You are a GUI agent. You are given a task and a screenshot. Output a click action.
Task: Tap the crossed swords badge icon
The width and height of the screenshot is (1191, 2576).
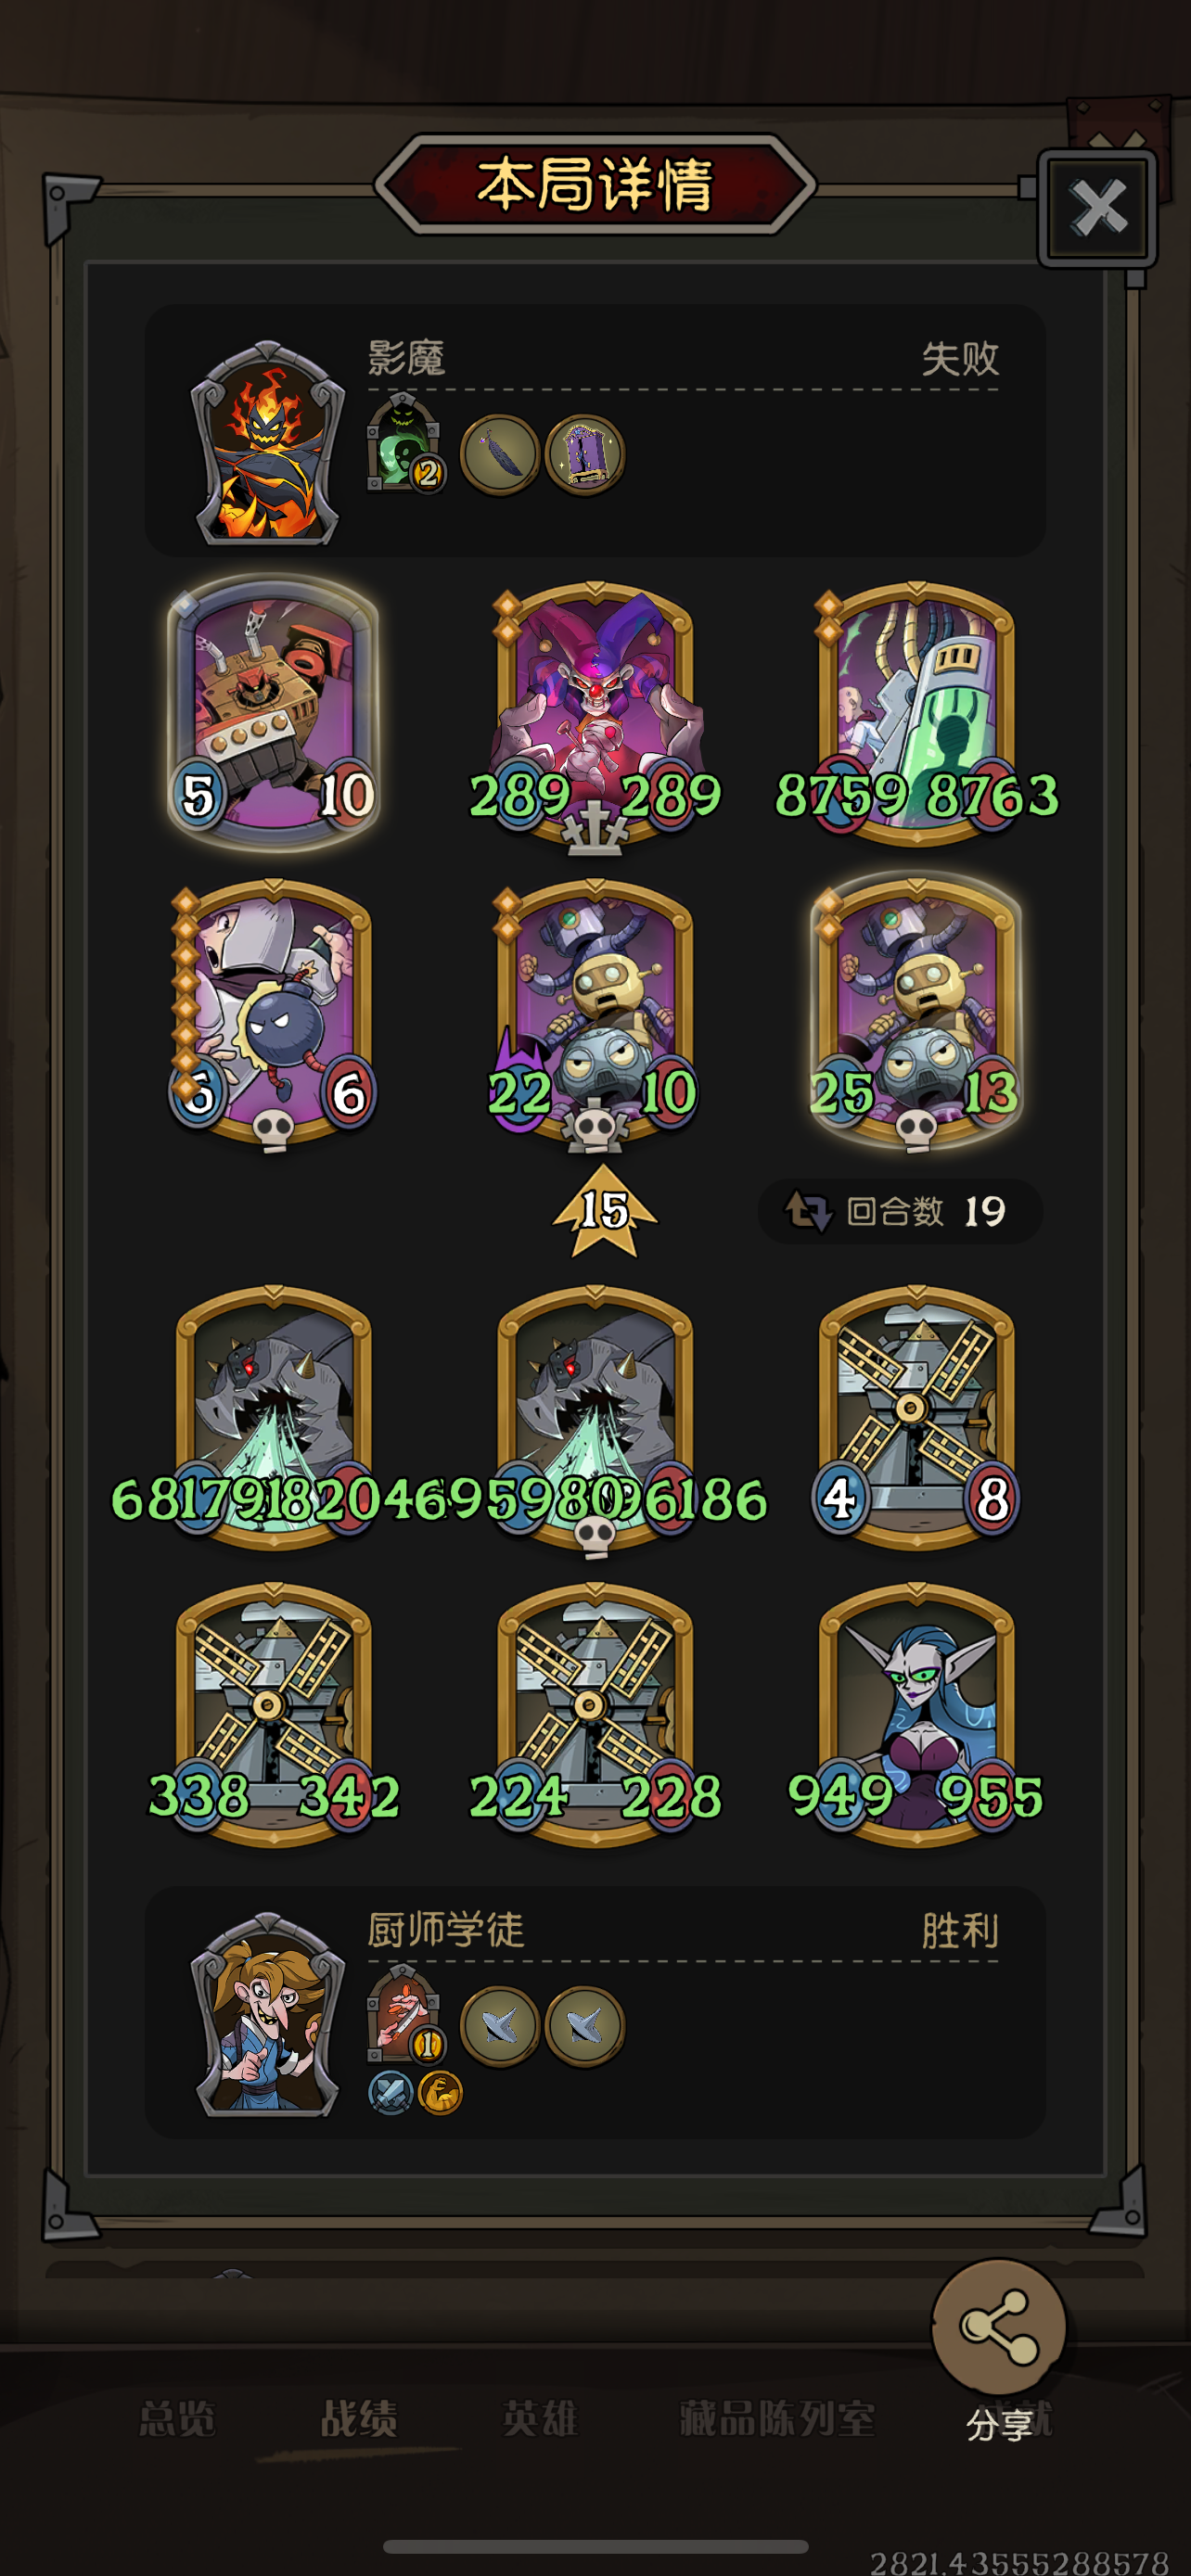point(390,2092)
